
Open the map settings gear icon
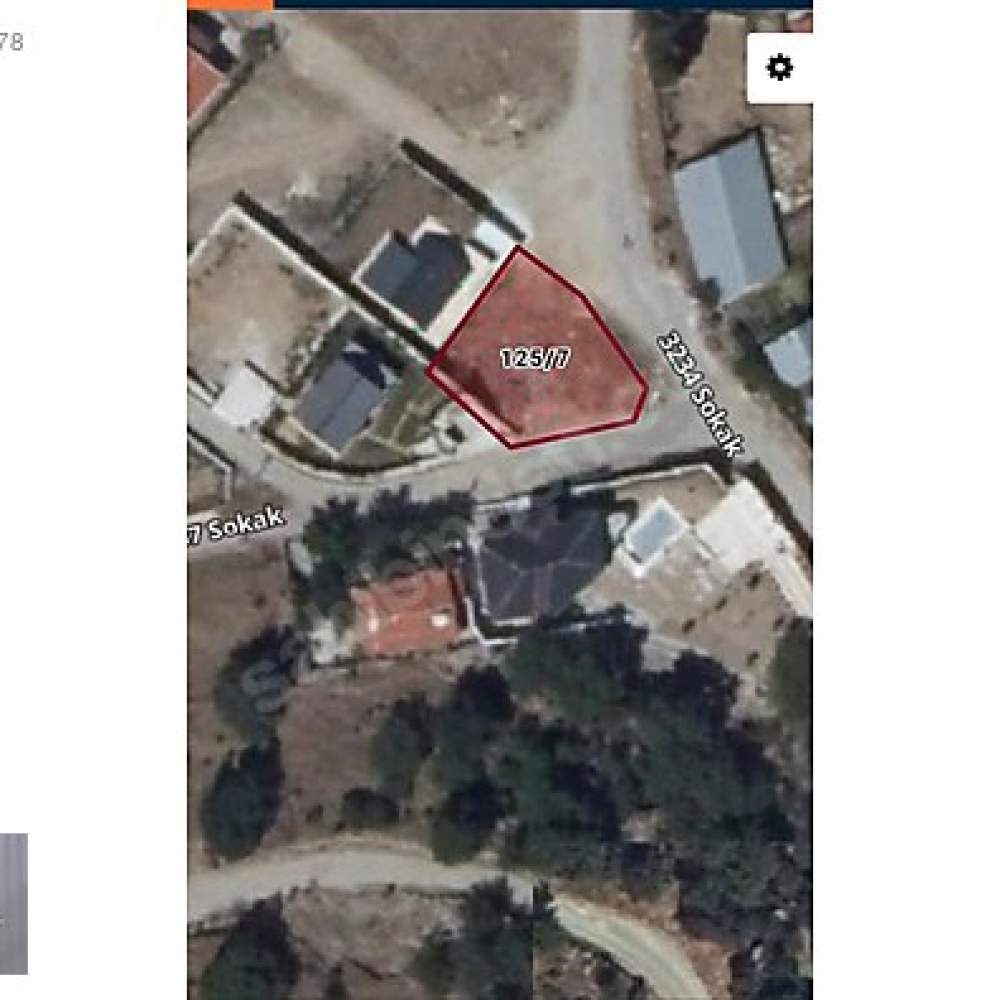(779, 68)
